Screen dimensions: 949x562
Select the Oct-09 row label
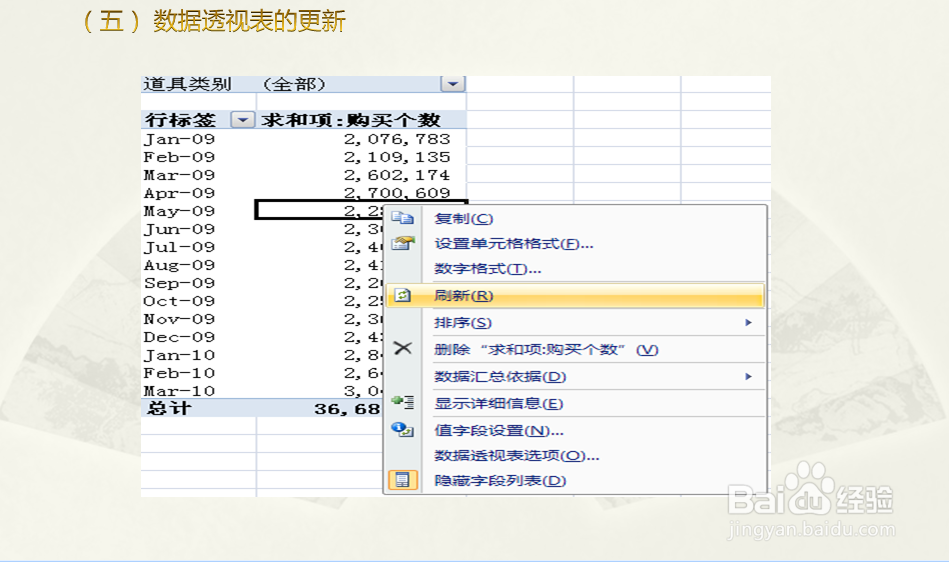pyautogui.click(x=179, y=301)
